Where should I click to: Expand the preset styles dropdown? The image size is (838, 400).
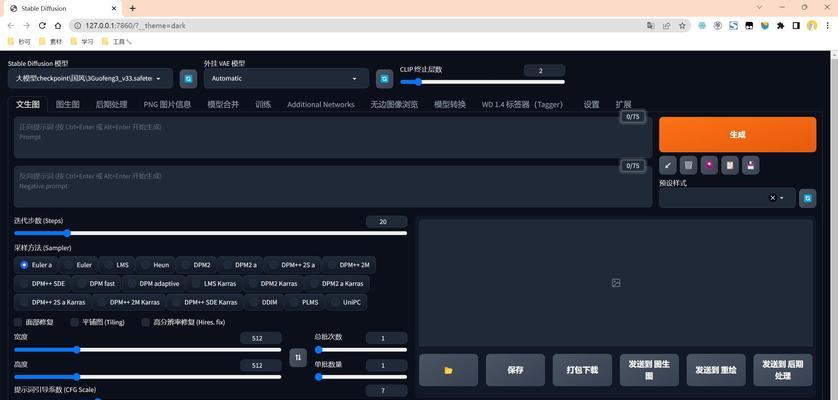tap(782, 198)
